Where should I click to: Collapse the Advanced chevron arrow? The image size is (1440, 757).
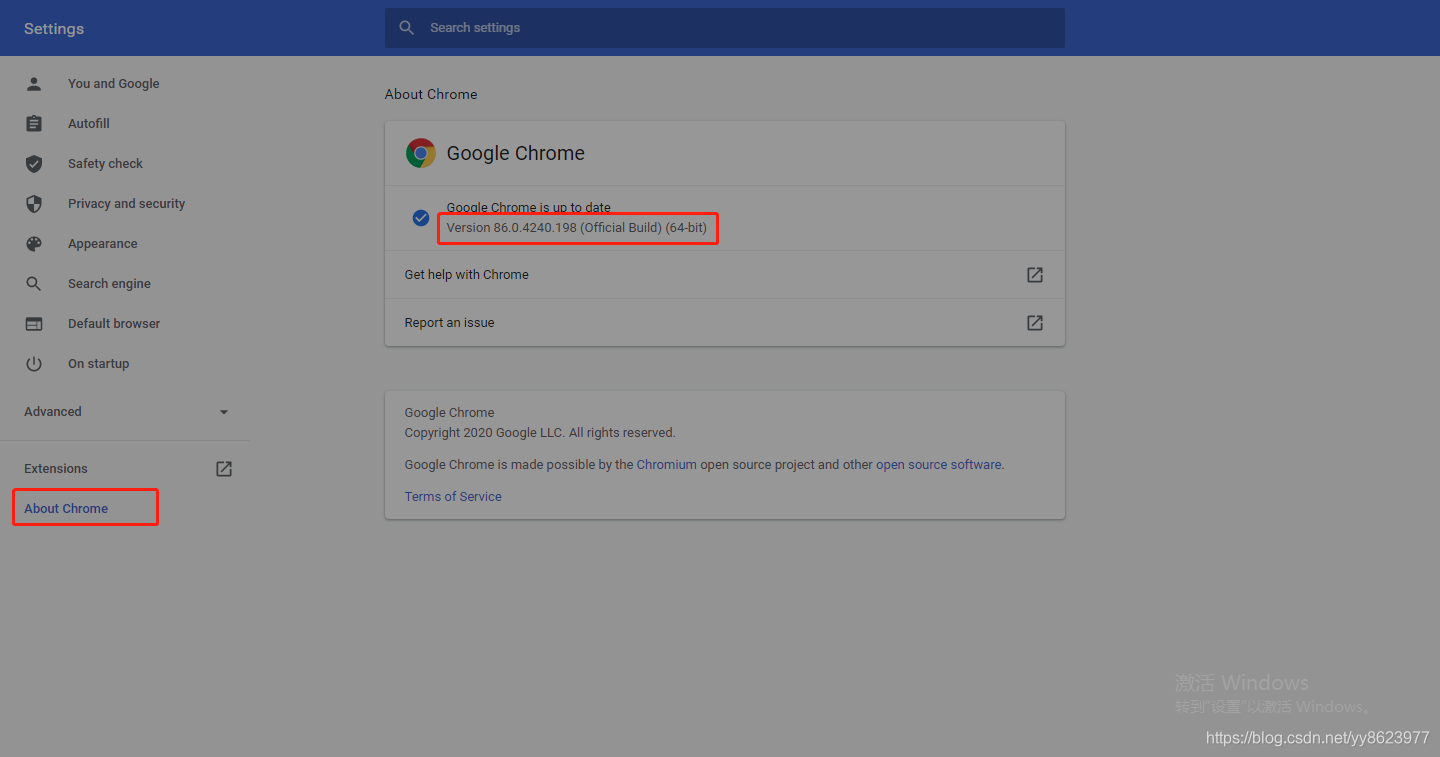tap(224, 411)
